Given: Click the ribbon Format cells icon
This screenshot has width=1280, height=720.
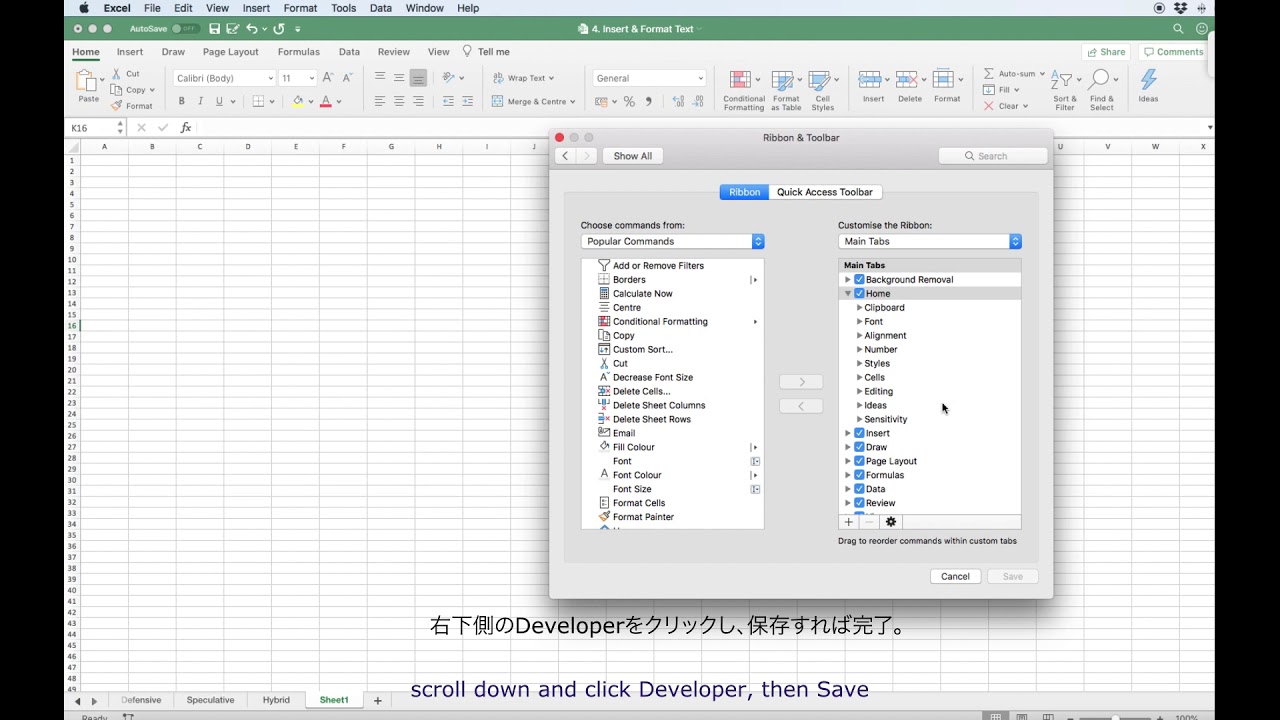Looking at the screenshot, I should pos(943,79).
